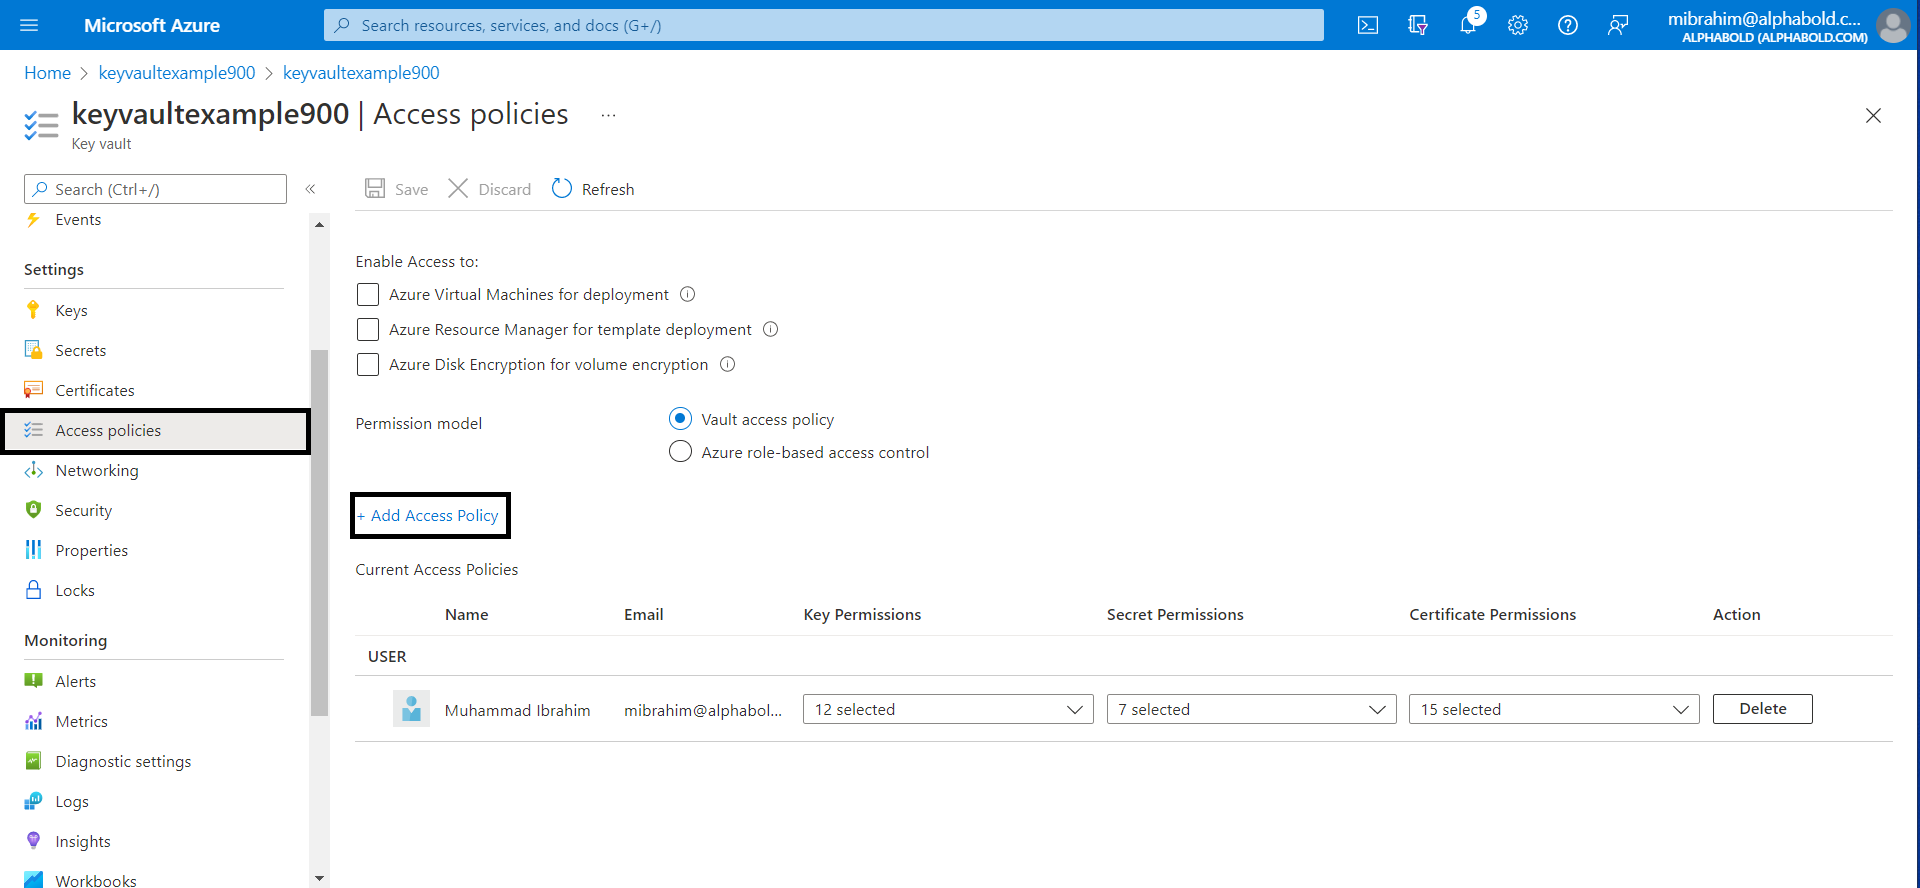Open Properties menu item

click(91, 550)
